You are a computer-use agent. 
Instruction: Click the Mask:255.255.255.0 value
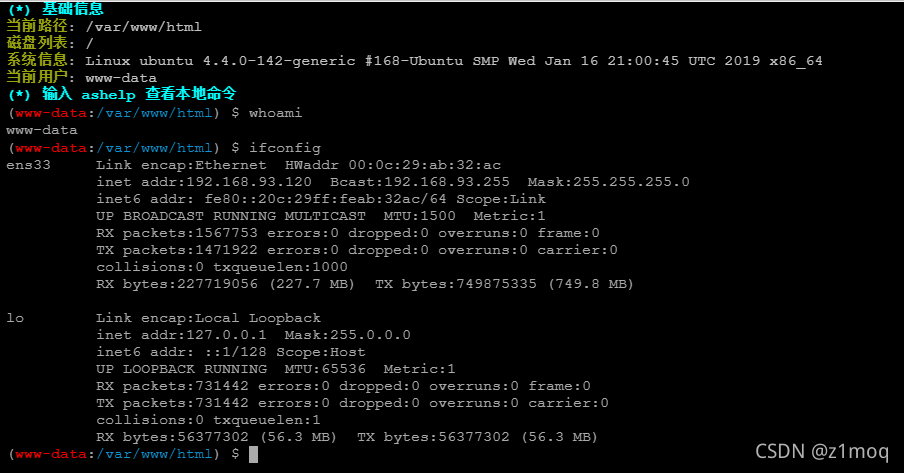point(608,182)
